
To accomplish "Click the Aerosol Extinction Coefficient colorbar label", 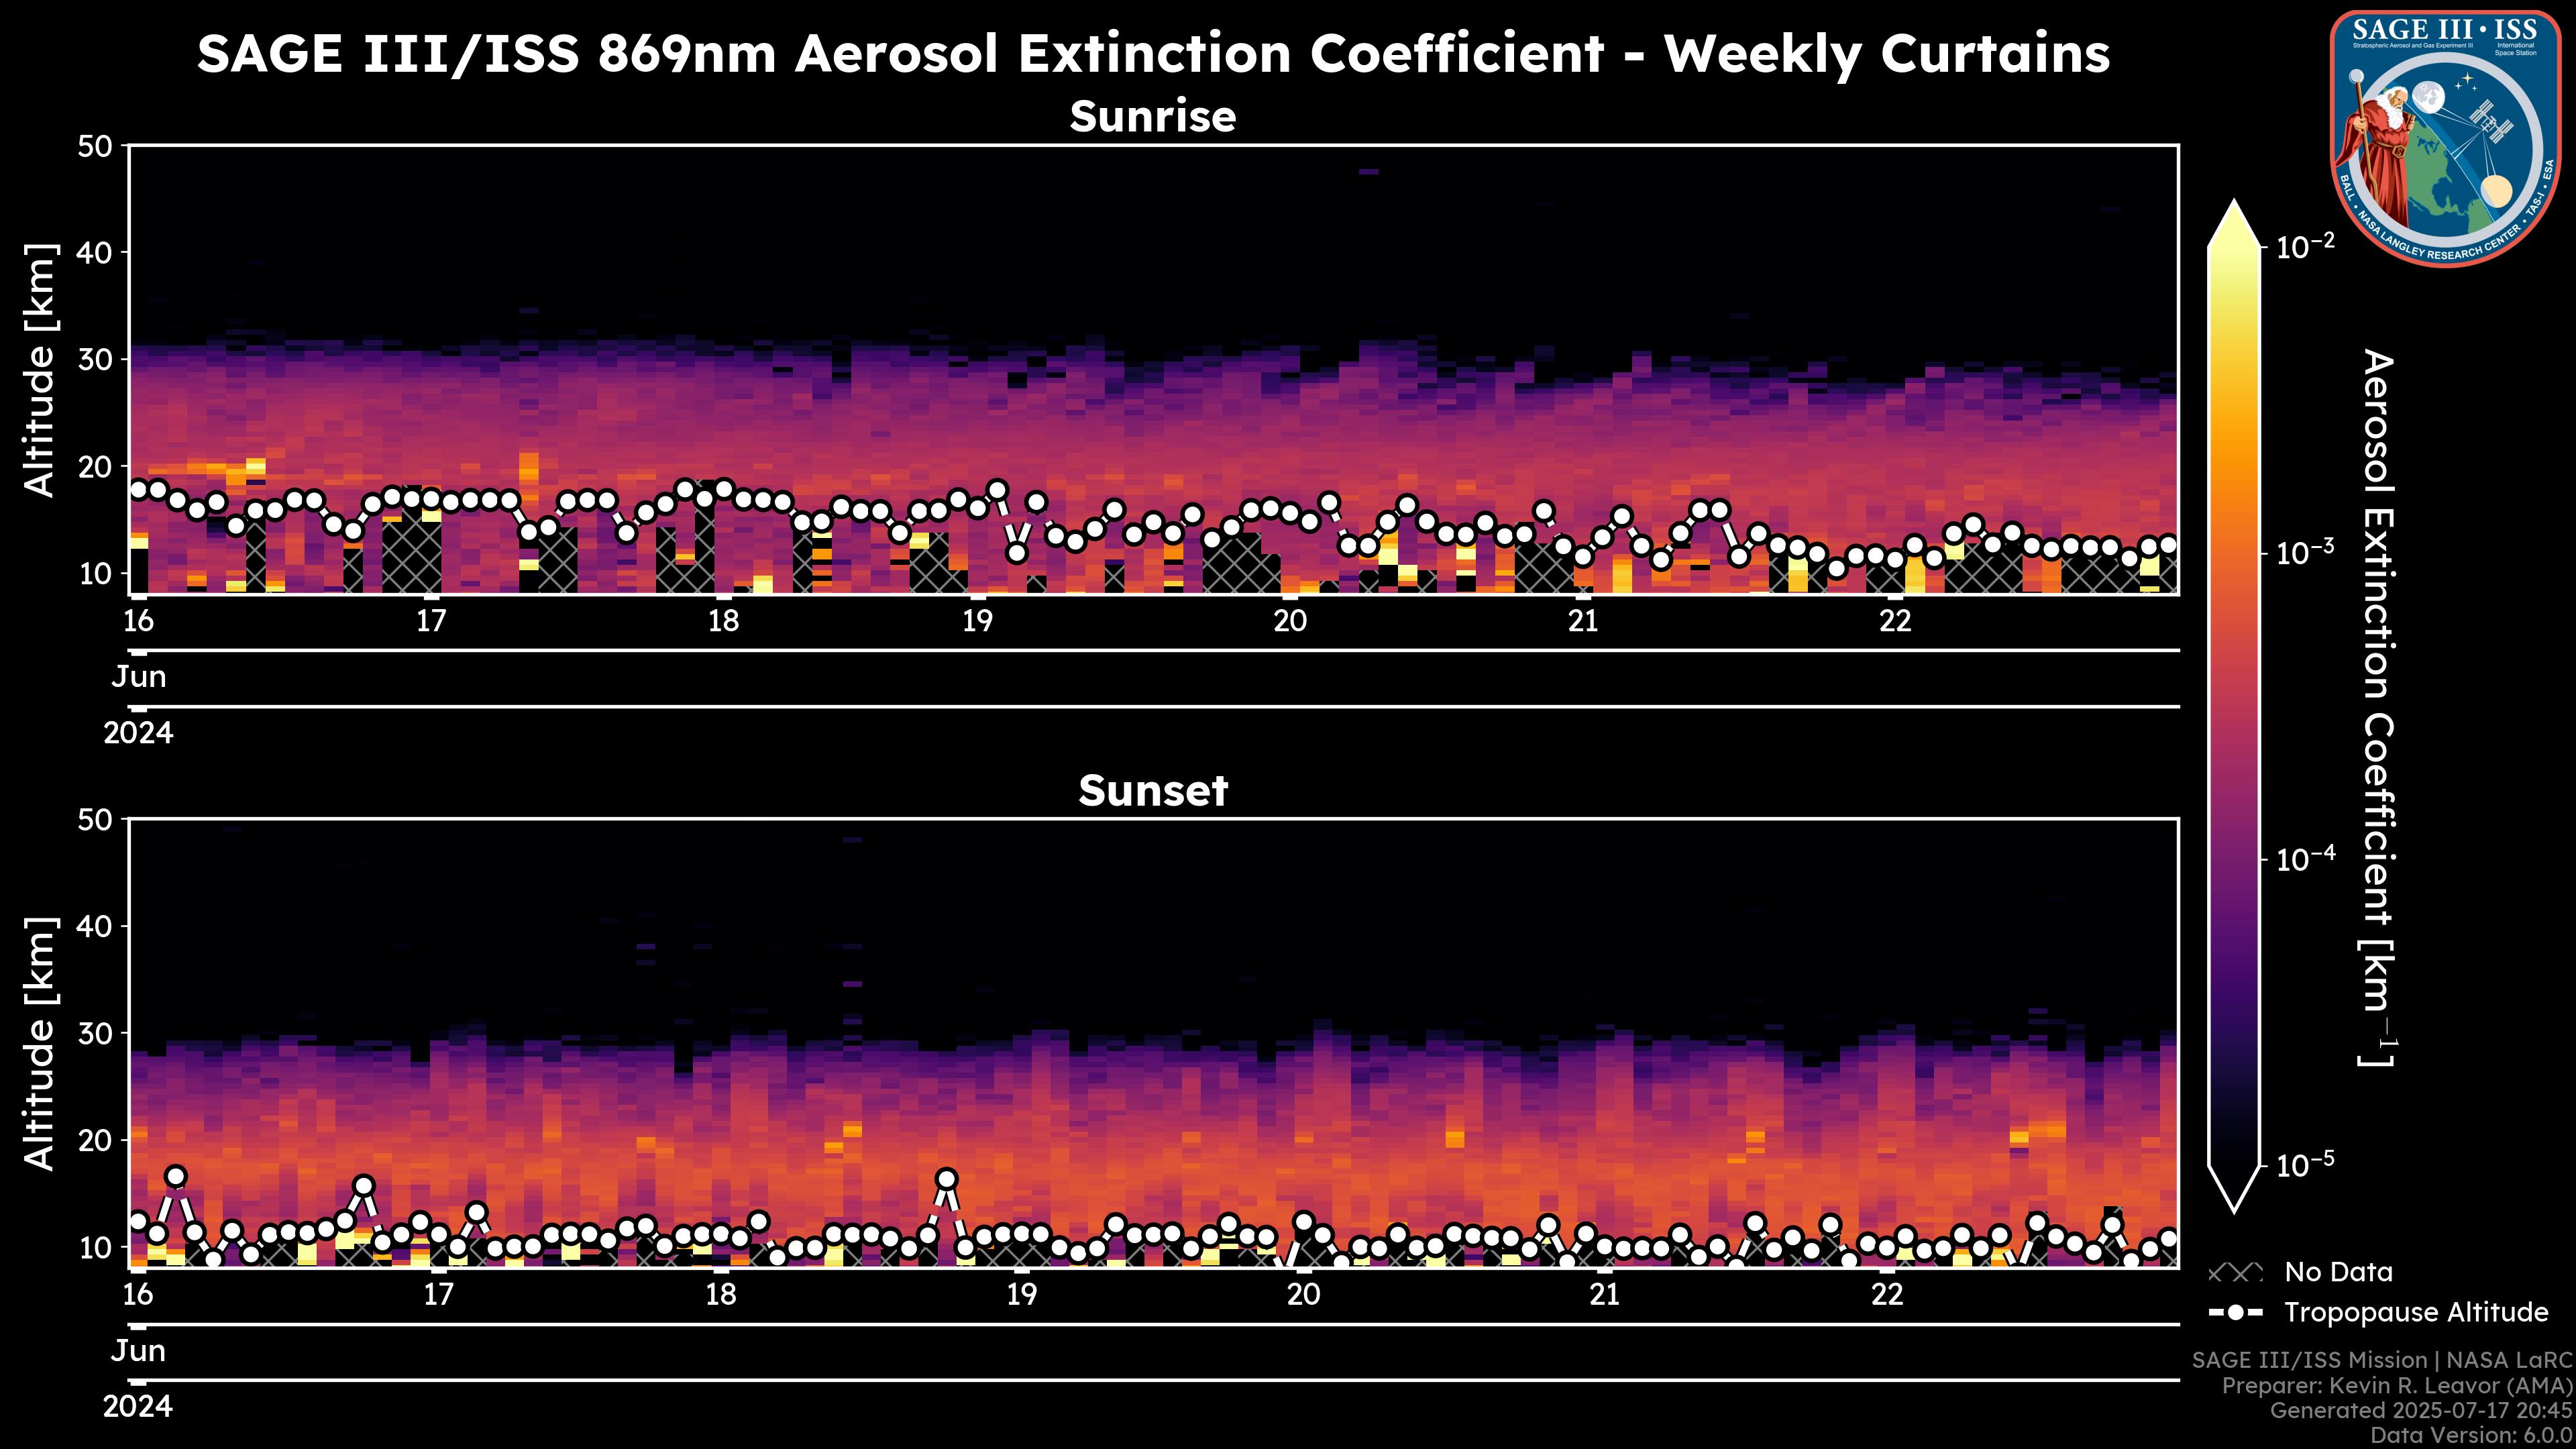I will point(2378,708).
